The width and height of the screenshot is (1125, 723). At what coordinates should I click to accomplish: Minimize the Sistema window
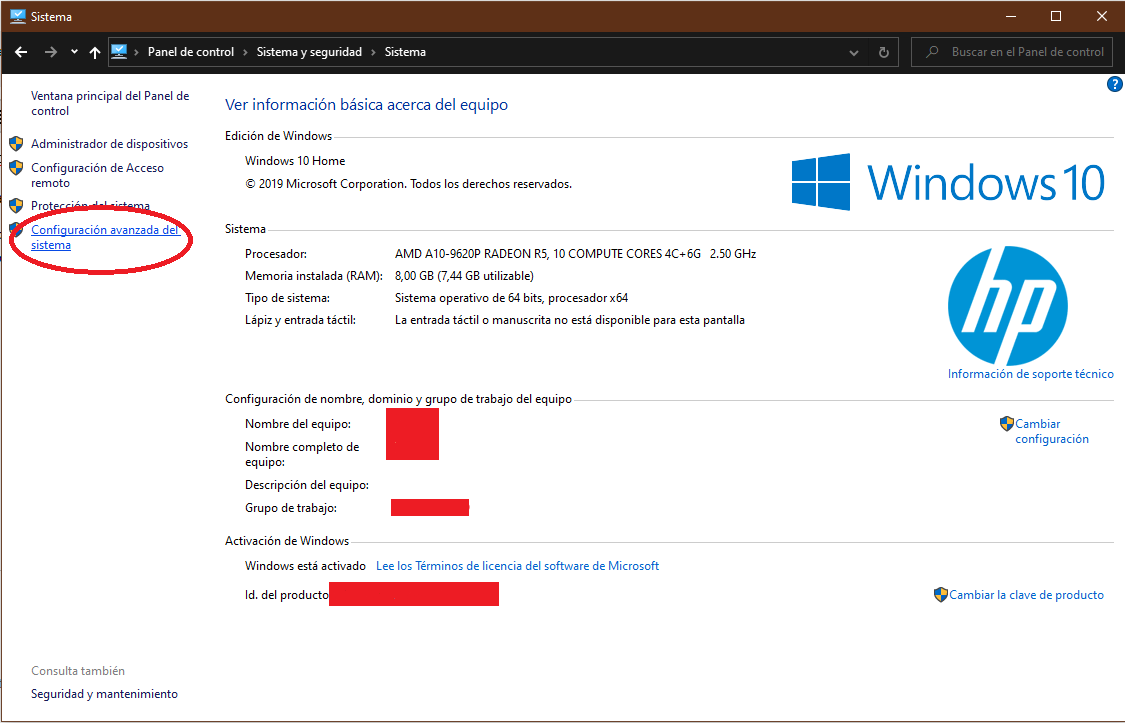[x=1011, y=16]
